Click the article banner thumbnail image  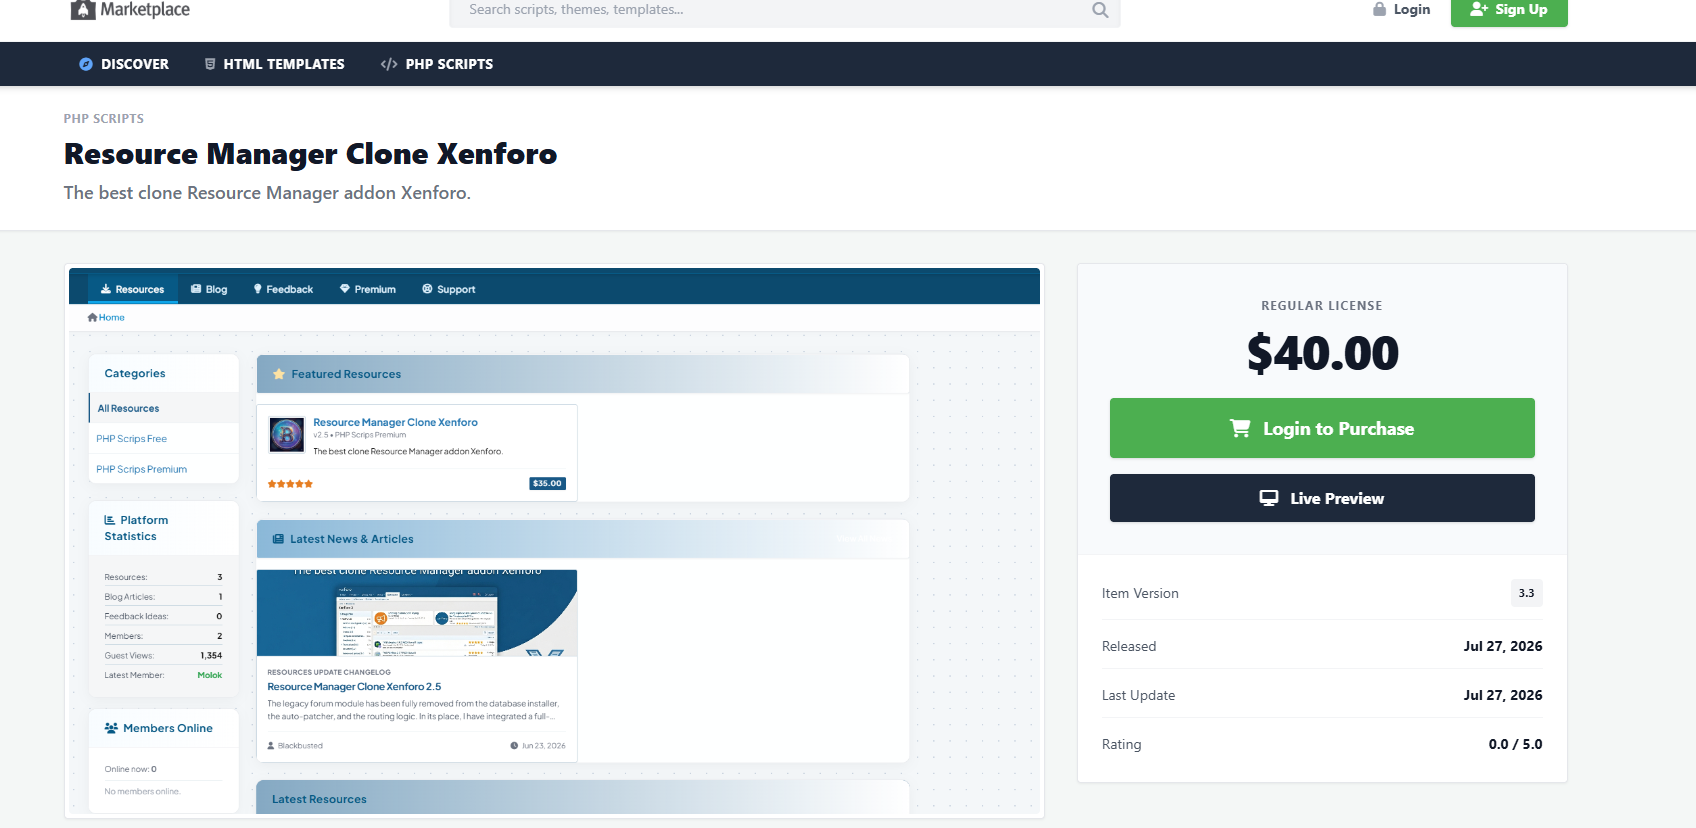417,613
